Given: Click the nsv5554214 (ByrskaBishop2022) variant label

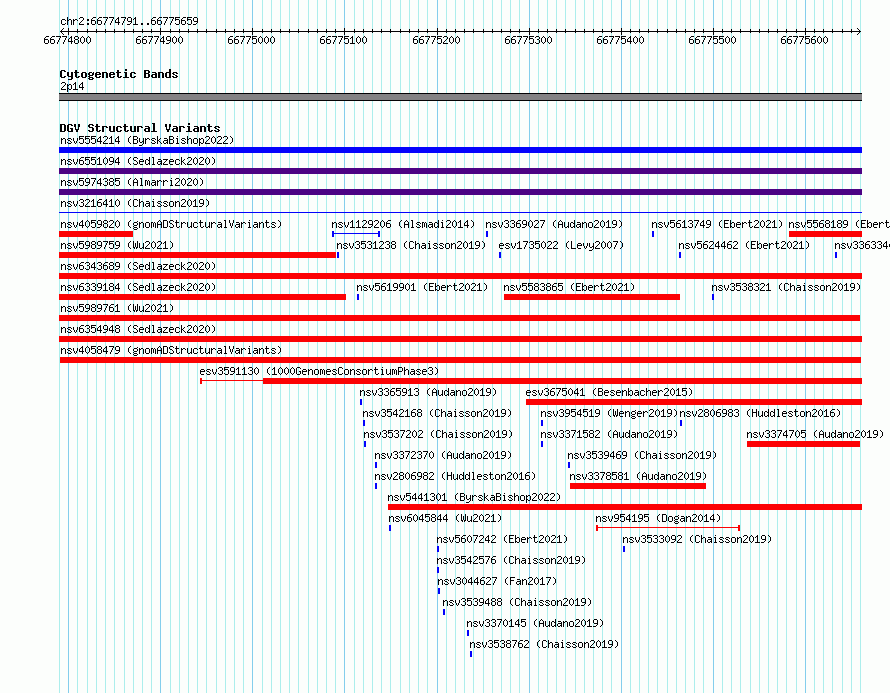Looking at the screenshot, I should tap(147, 140).
